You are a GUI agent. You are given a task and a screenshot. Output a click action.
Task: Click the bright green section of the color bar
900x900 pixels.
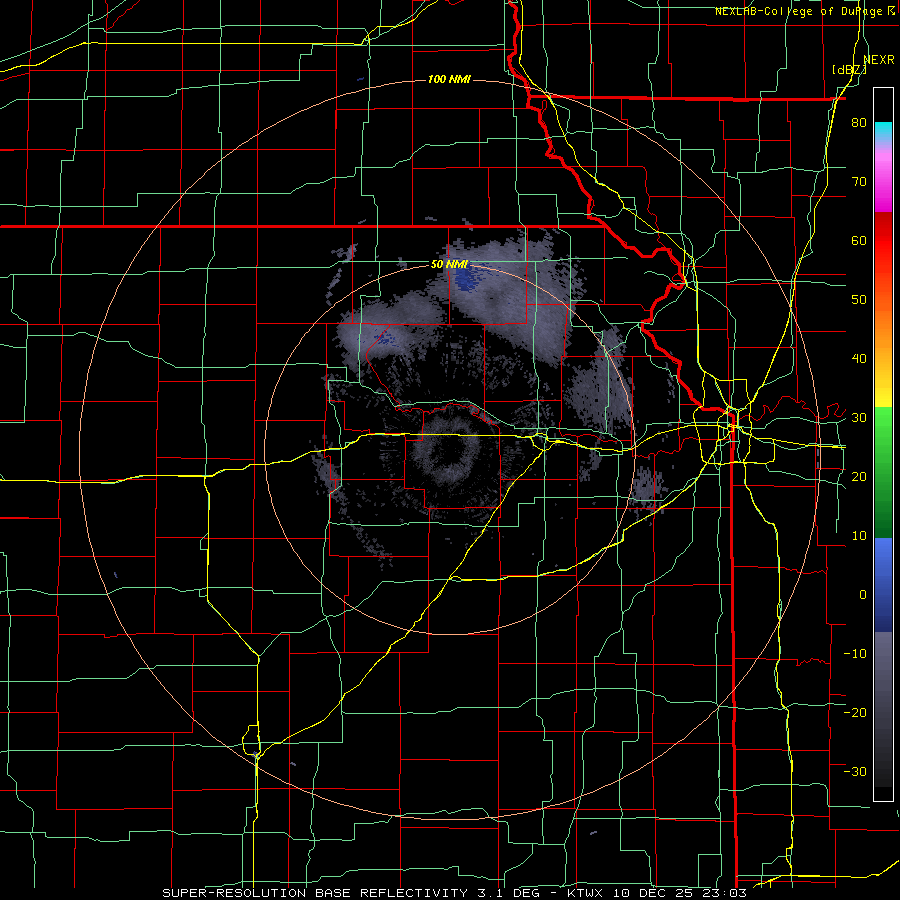point(883,430)
